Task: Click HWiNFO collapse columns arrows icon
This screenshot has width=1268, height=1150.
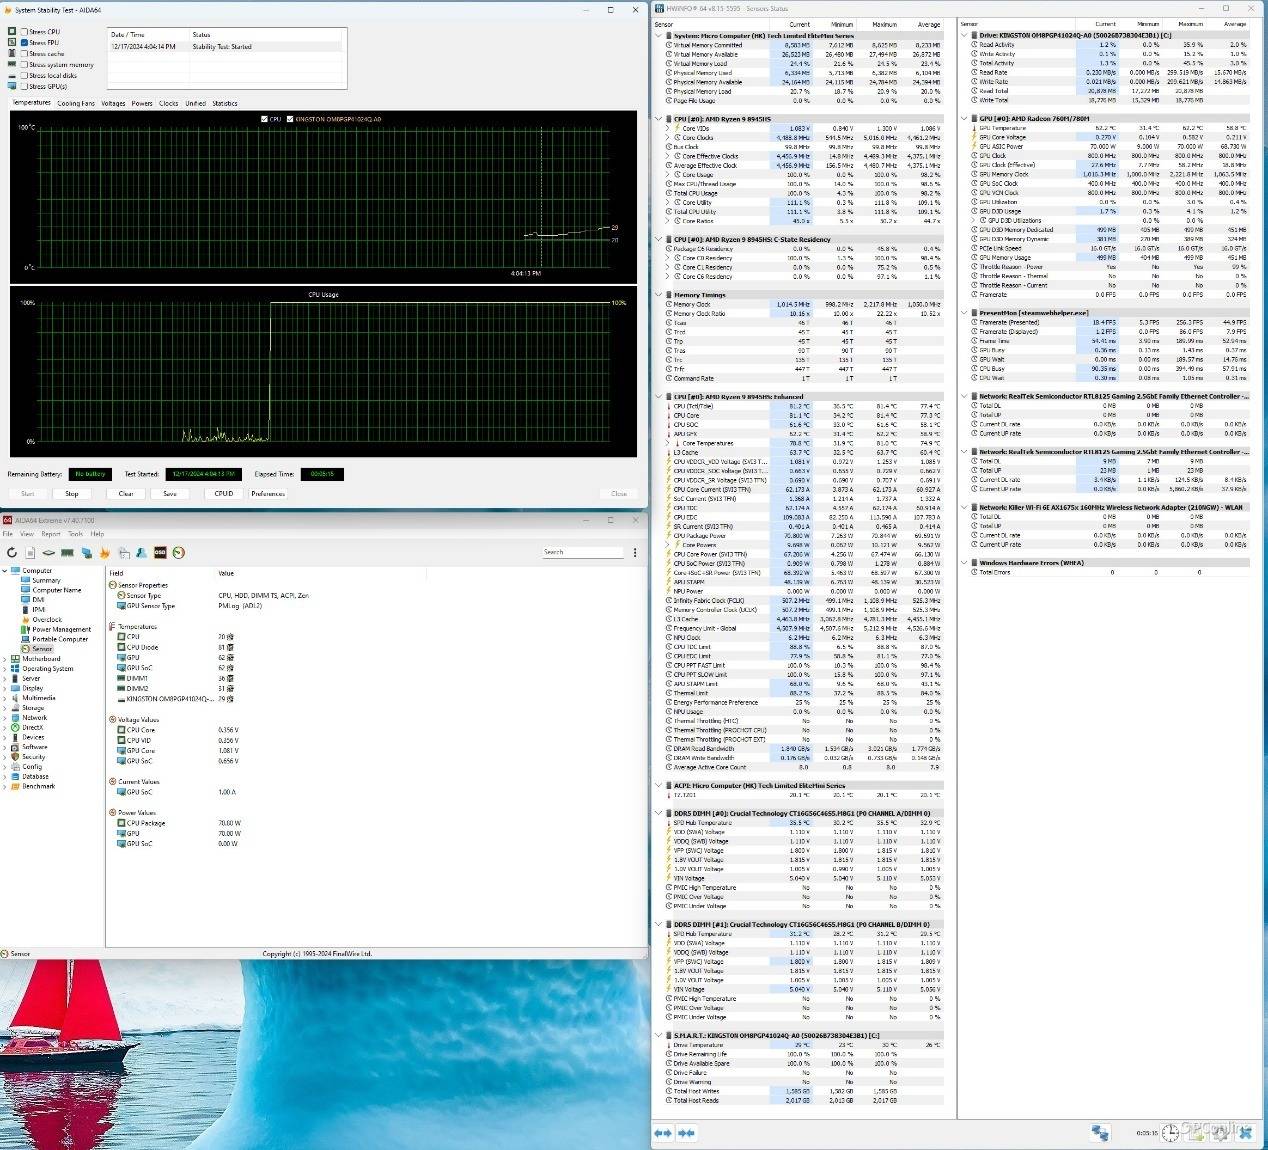Action: [686, 1133]
